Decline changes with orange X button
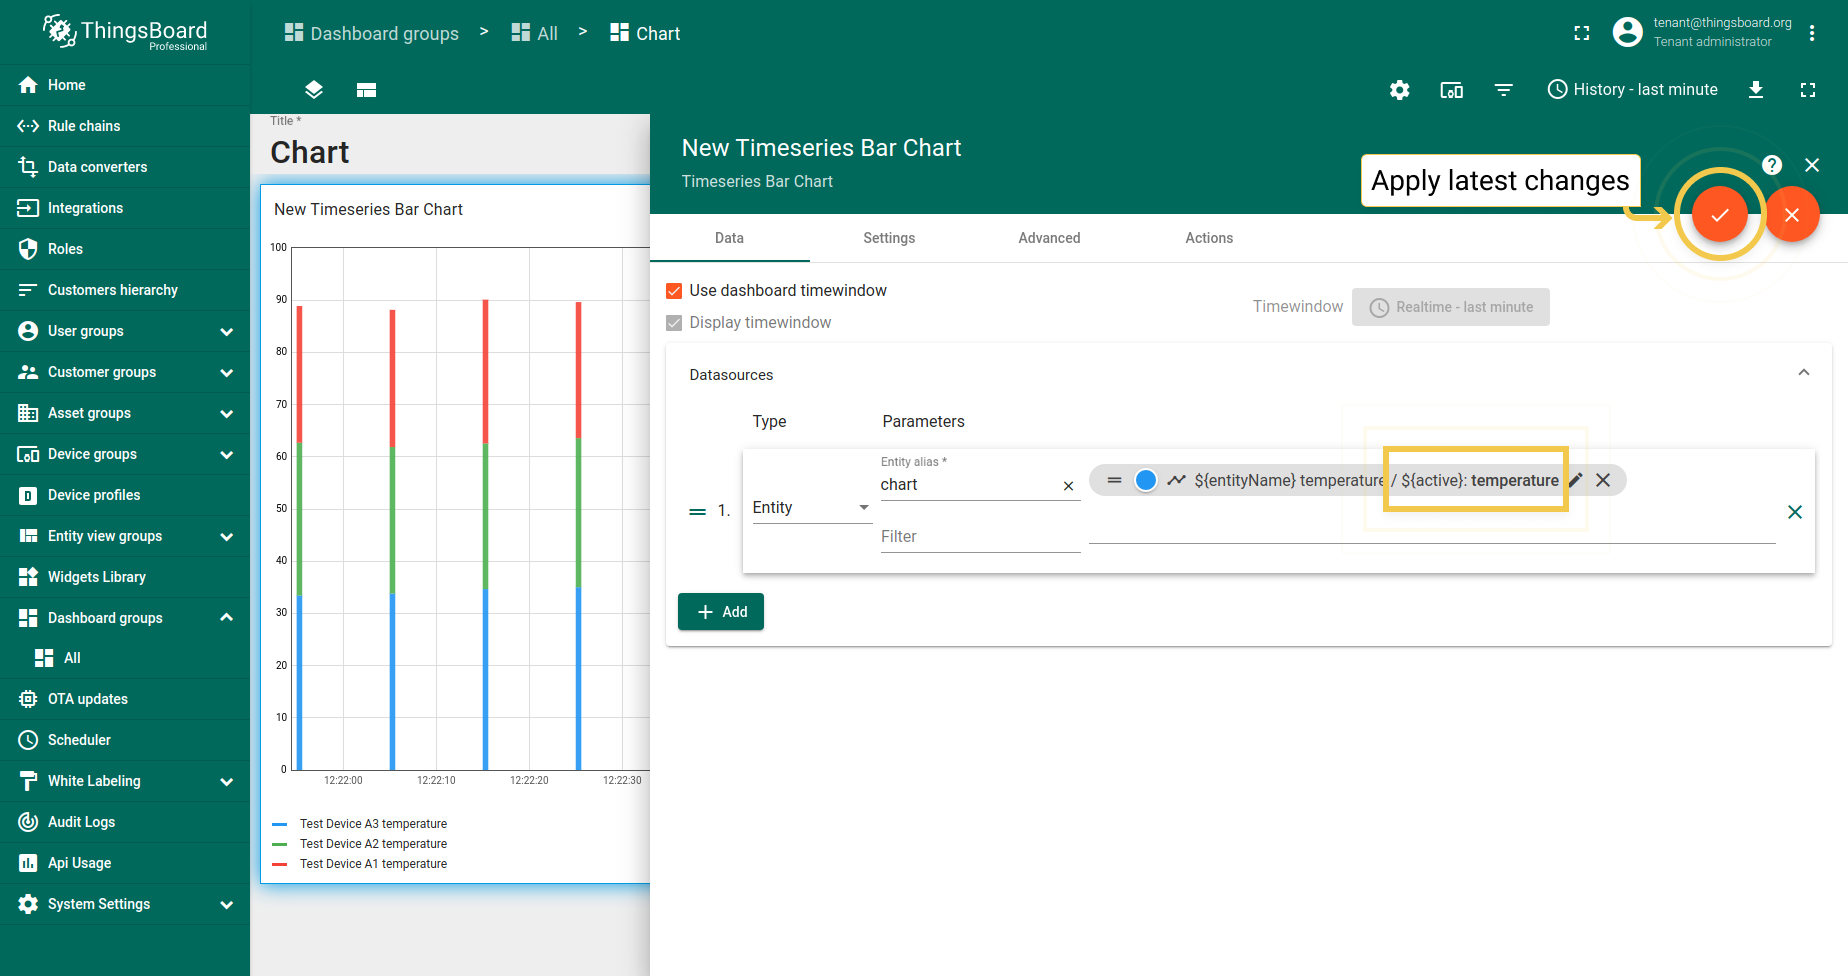This screenshot has height=976, width=1848. click(1792, 215)
